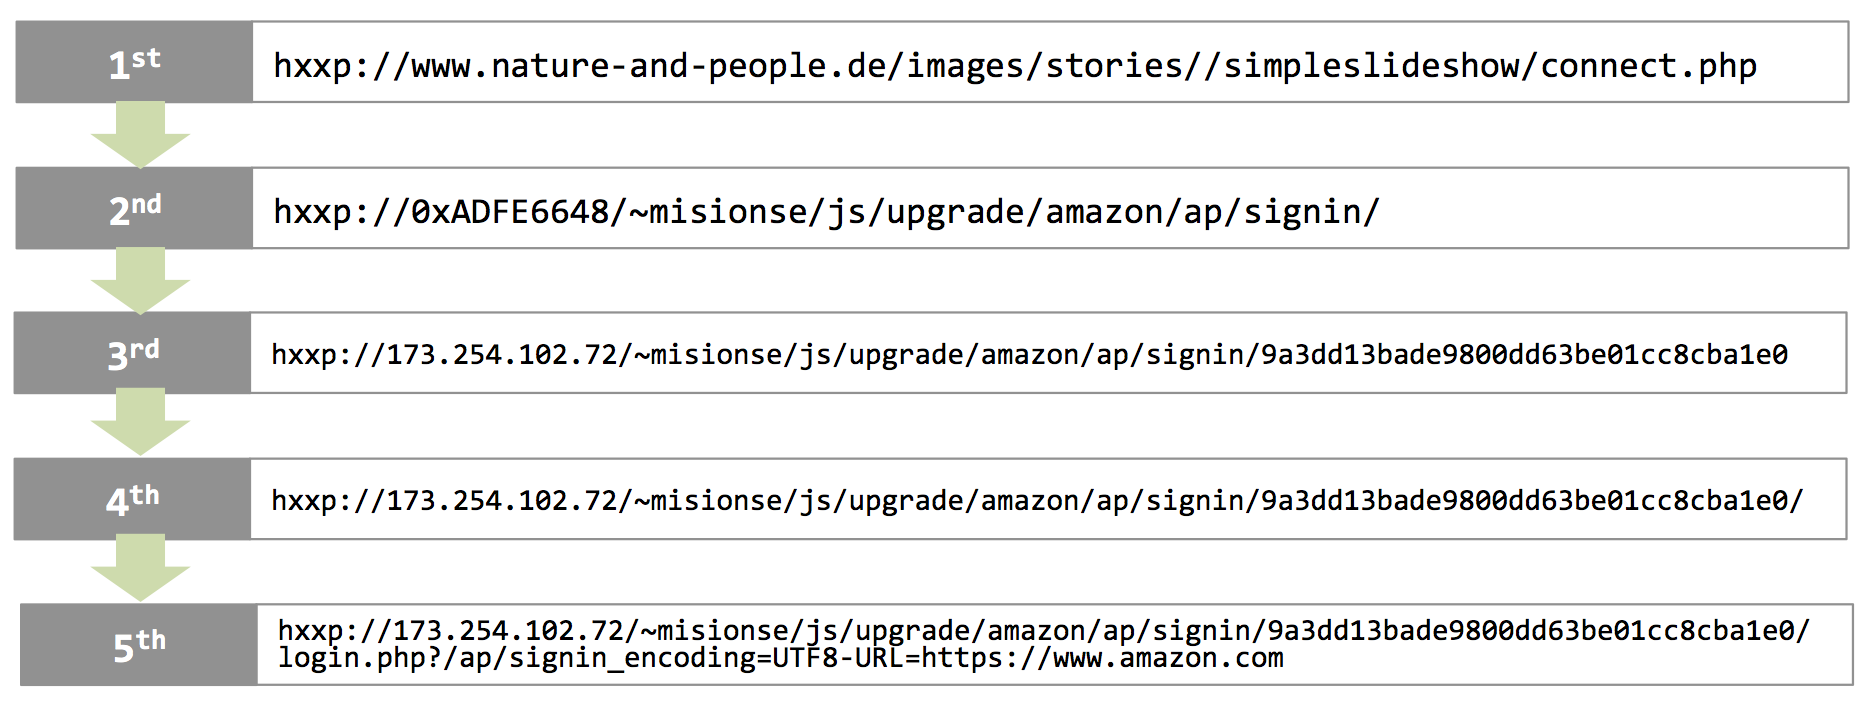This screenshot has width=1866, height=706.
Task: Click the first line of the 5th URL
Action: [x=1044, y=630]
